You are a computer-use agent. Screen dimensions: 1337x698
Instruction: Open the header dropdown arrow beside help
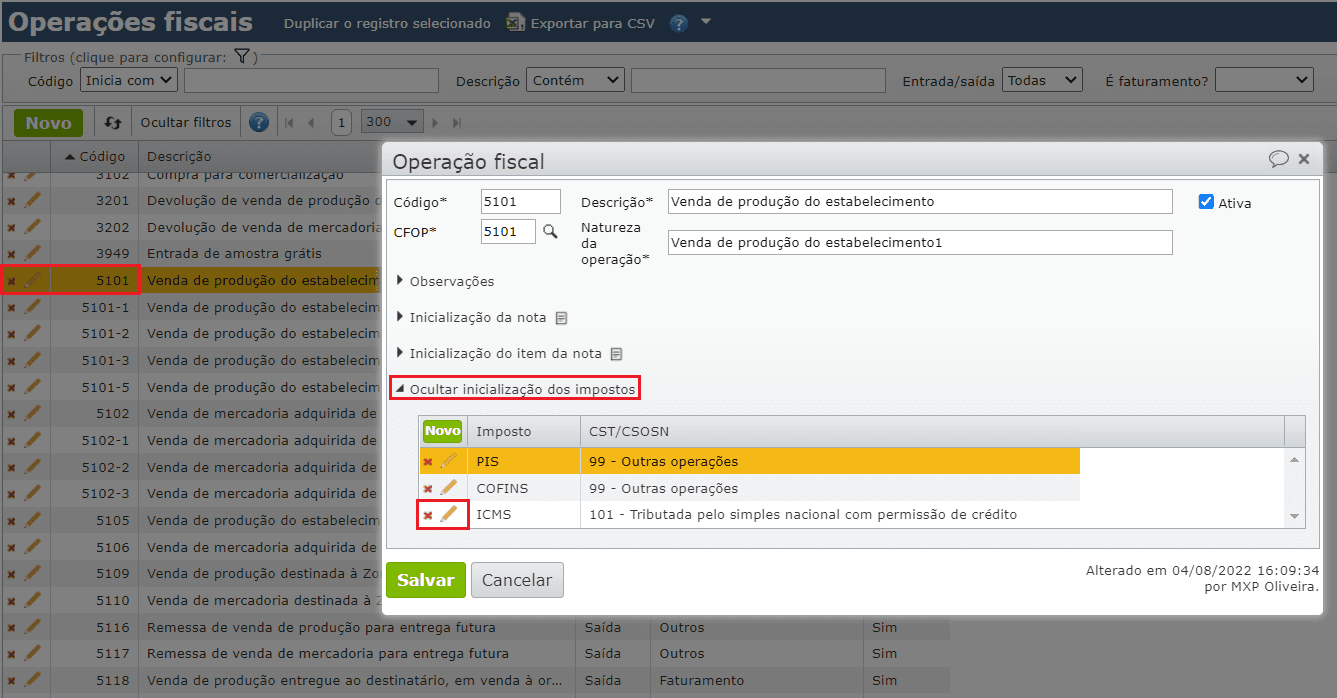click(x=706, y=21)
